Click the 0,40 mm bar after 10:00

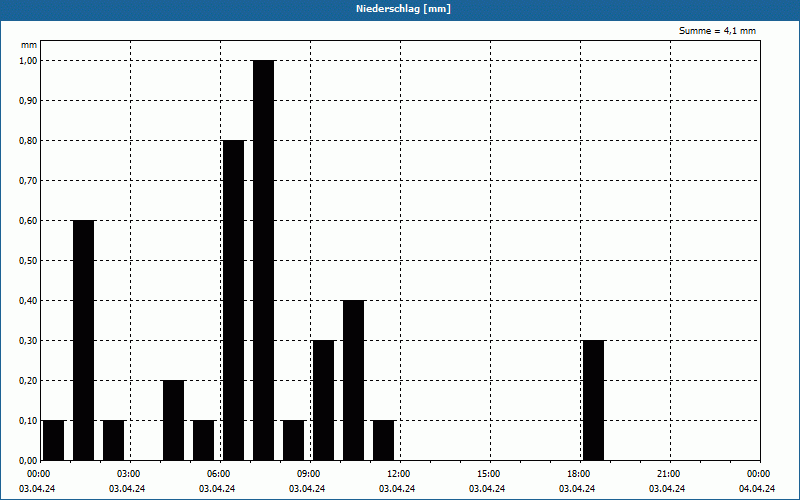tap(354, 381)
